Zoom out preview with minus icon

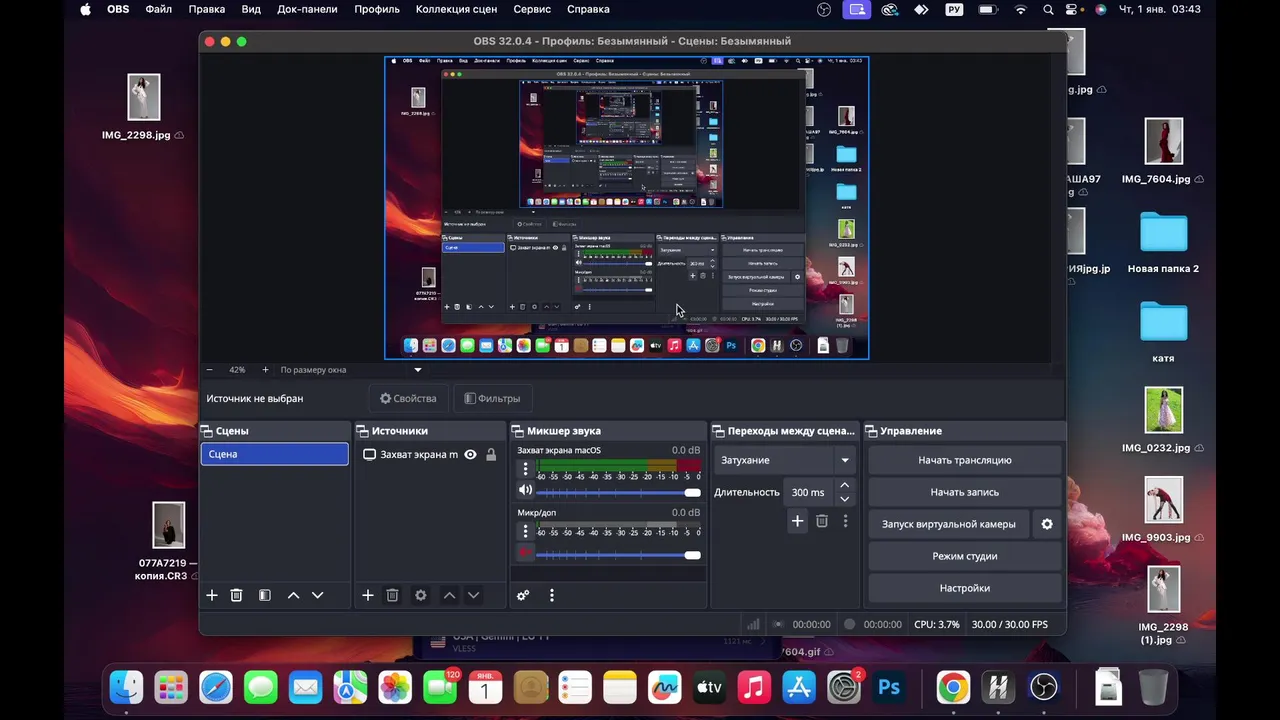209,370
